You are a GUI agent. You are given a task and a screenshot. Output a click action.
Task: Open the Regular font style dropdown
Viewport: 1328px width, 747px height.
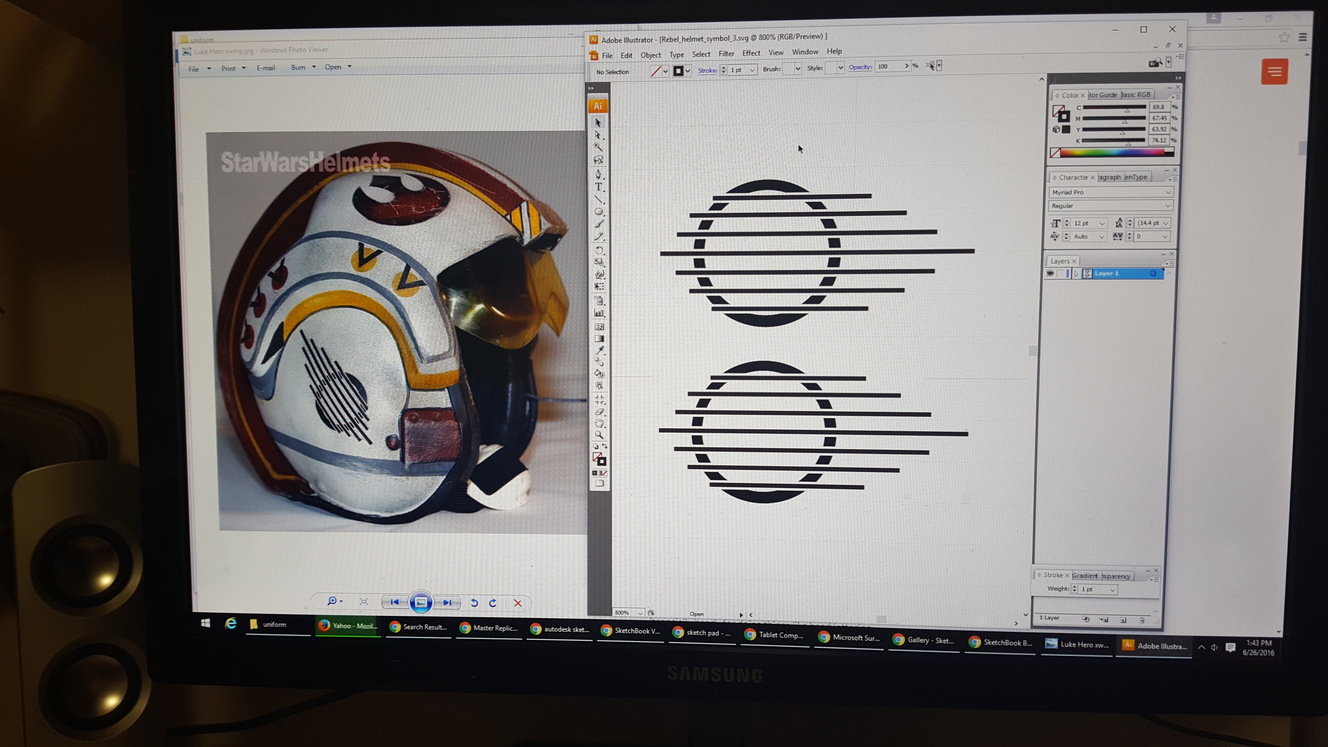click(1167, 205)
